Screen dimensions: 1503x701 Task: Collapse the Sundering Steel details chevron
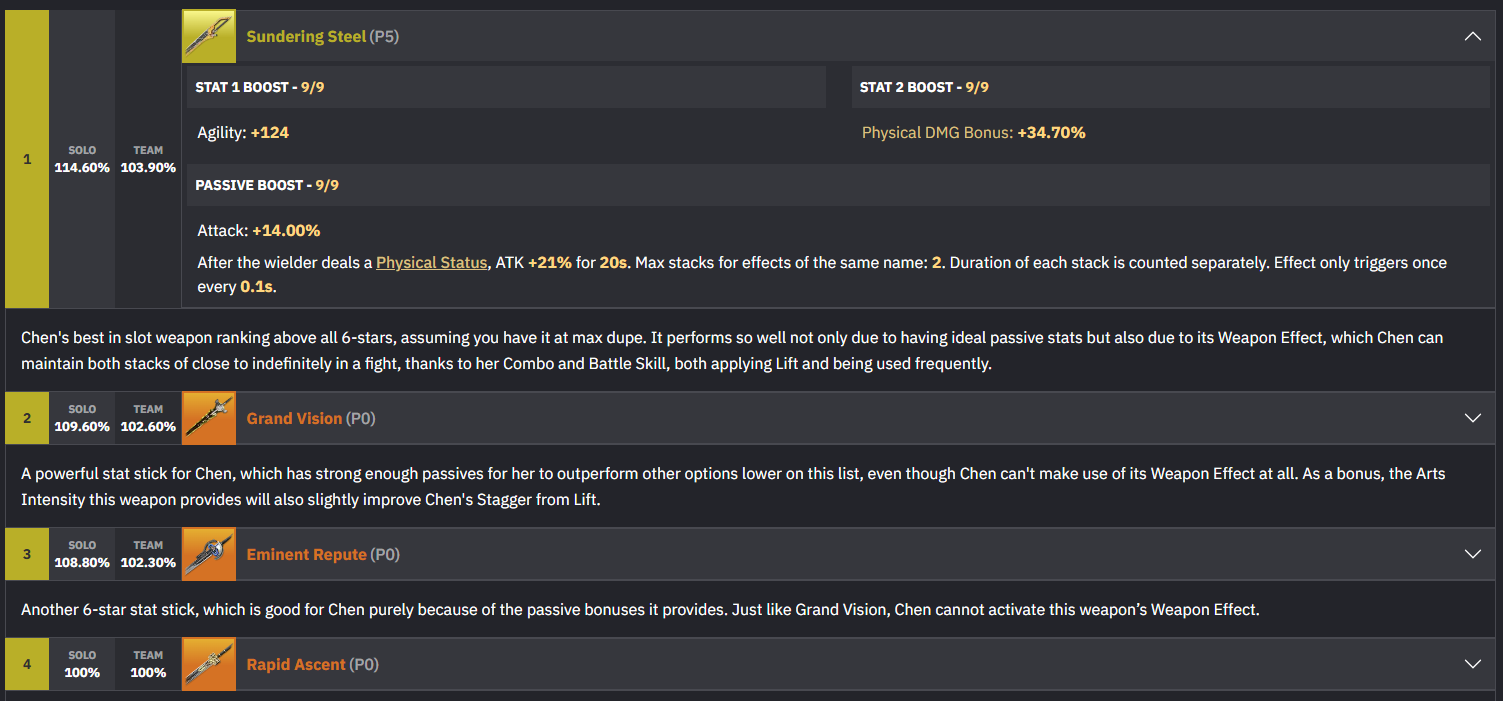point(1472,36)
